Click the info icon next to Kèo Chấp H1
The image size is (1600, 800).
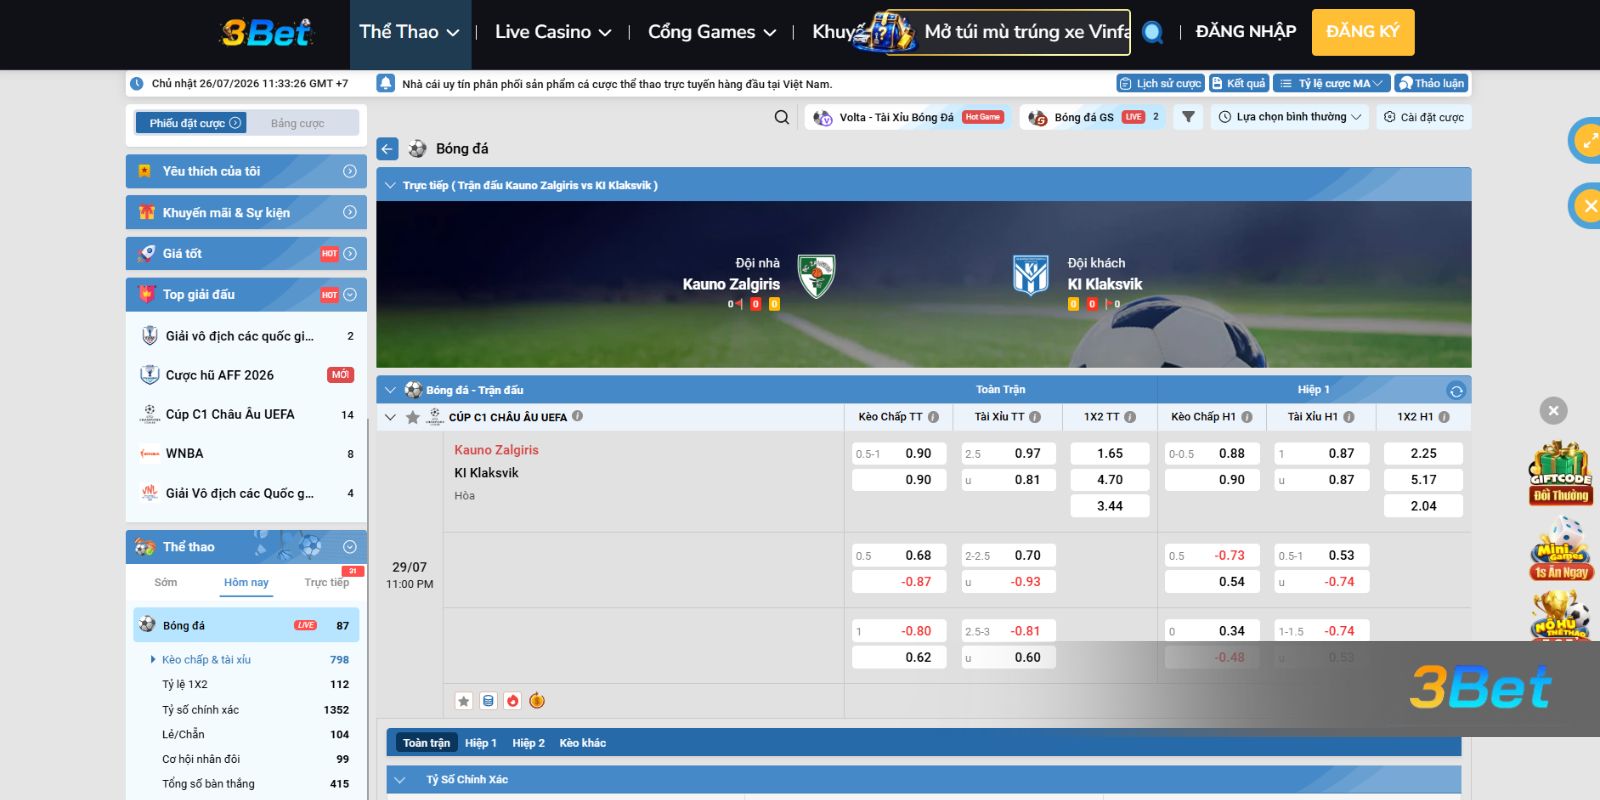(x=1246, y=417)
